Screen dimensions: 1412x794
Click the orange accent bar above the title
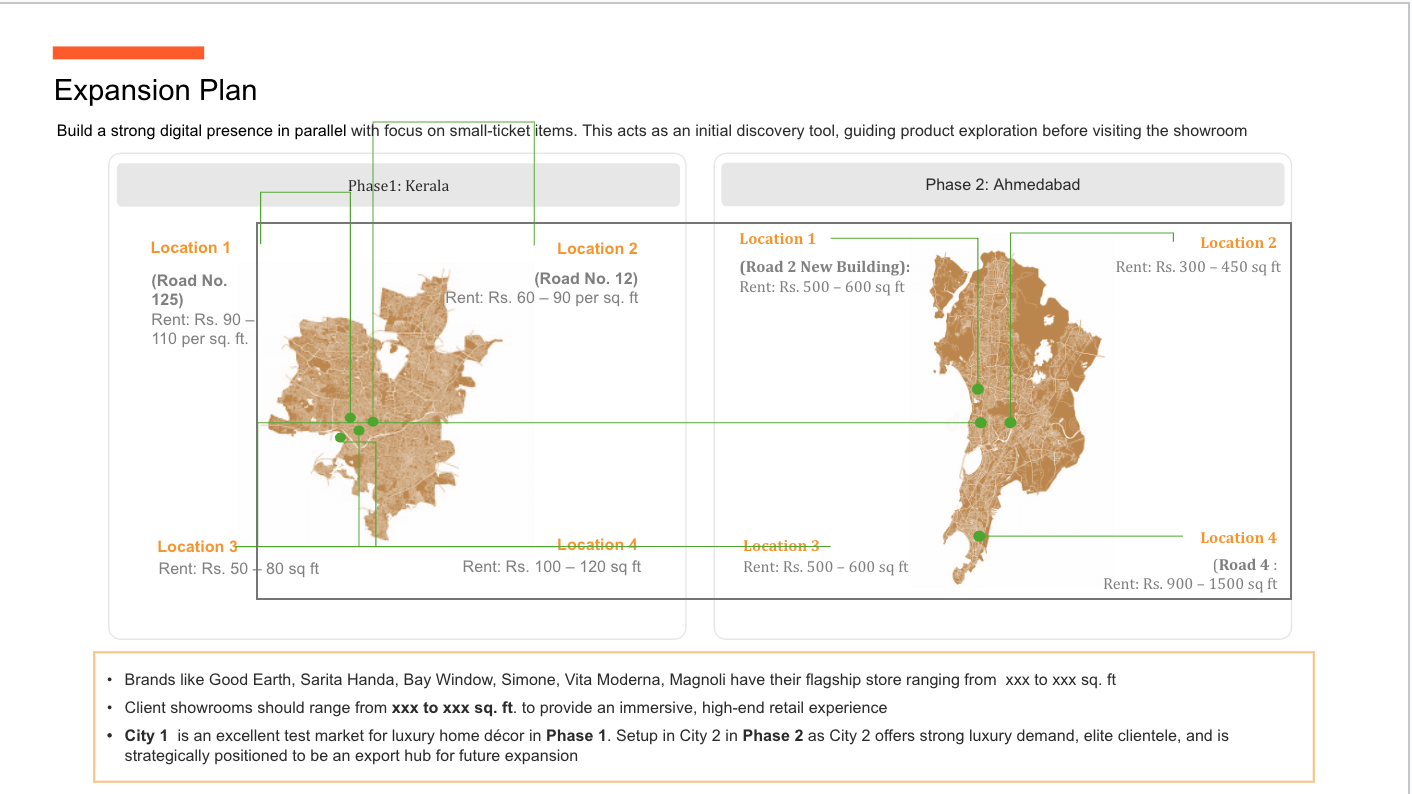(128, 53)
